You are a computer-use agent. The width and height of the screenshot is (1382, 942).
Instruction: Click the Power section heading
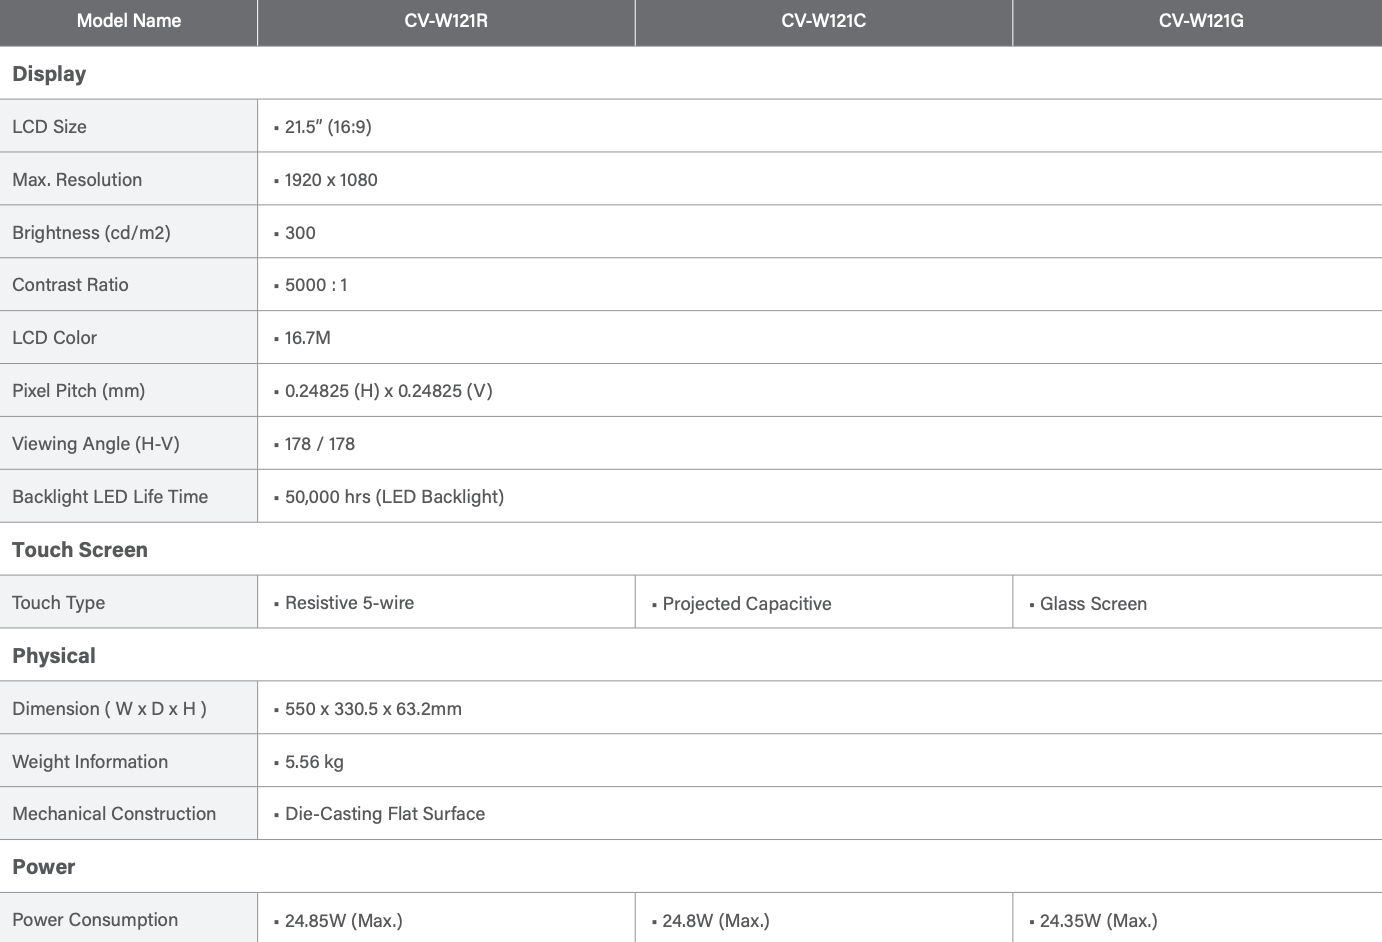(44, 867)
